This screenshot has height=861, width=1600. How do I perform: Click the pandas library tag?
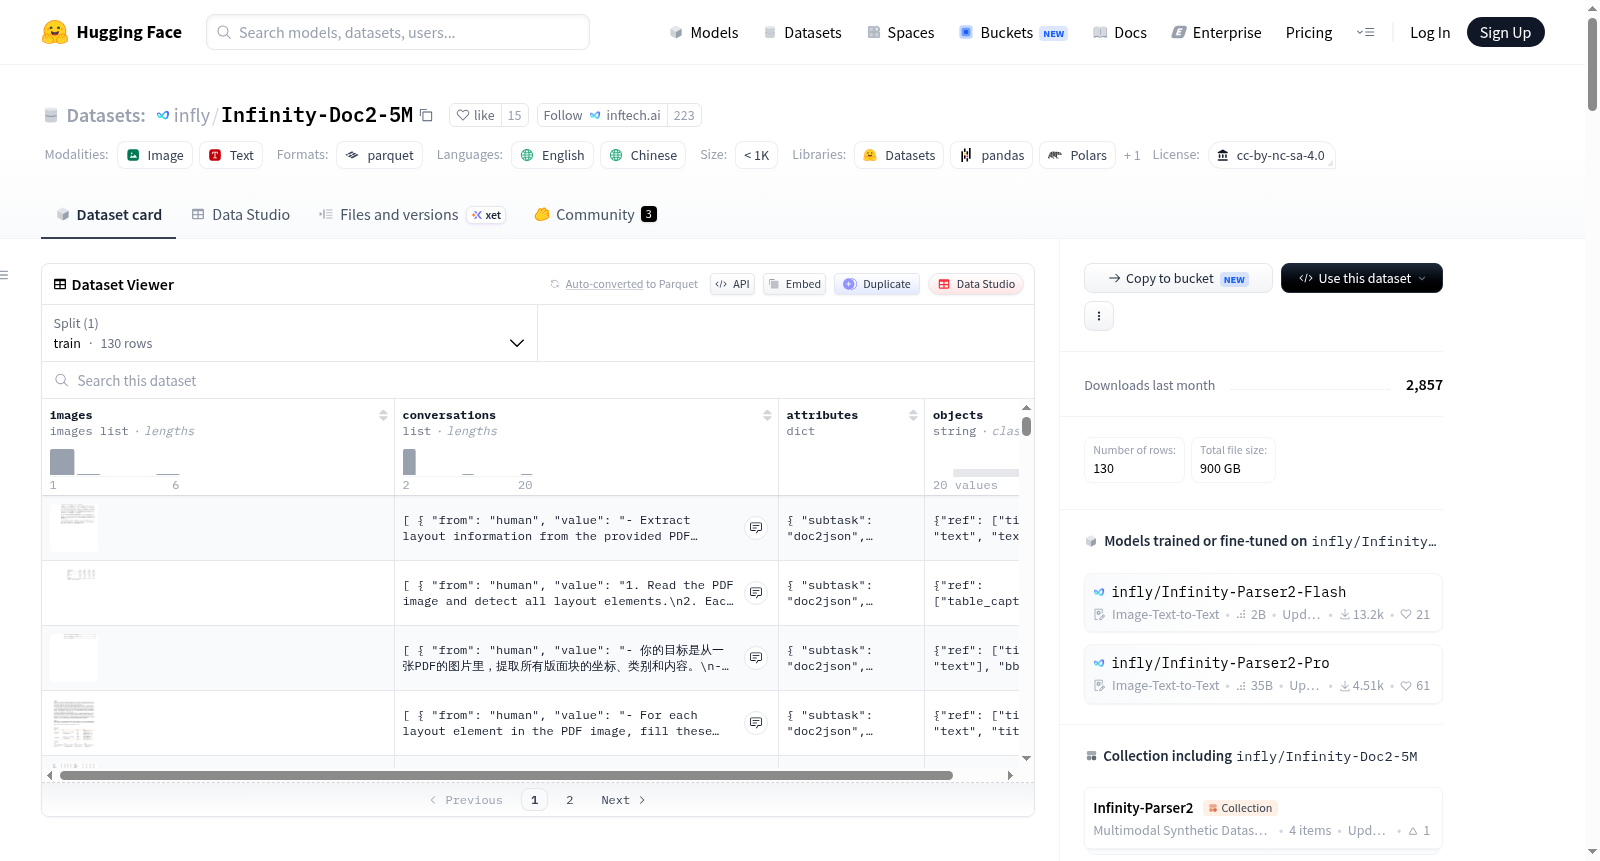(992, 155)
